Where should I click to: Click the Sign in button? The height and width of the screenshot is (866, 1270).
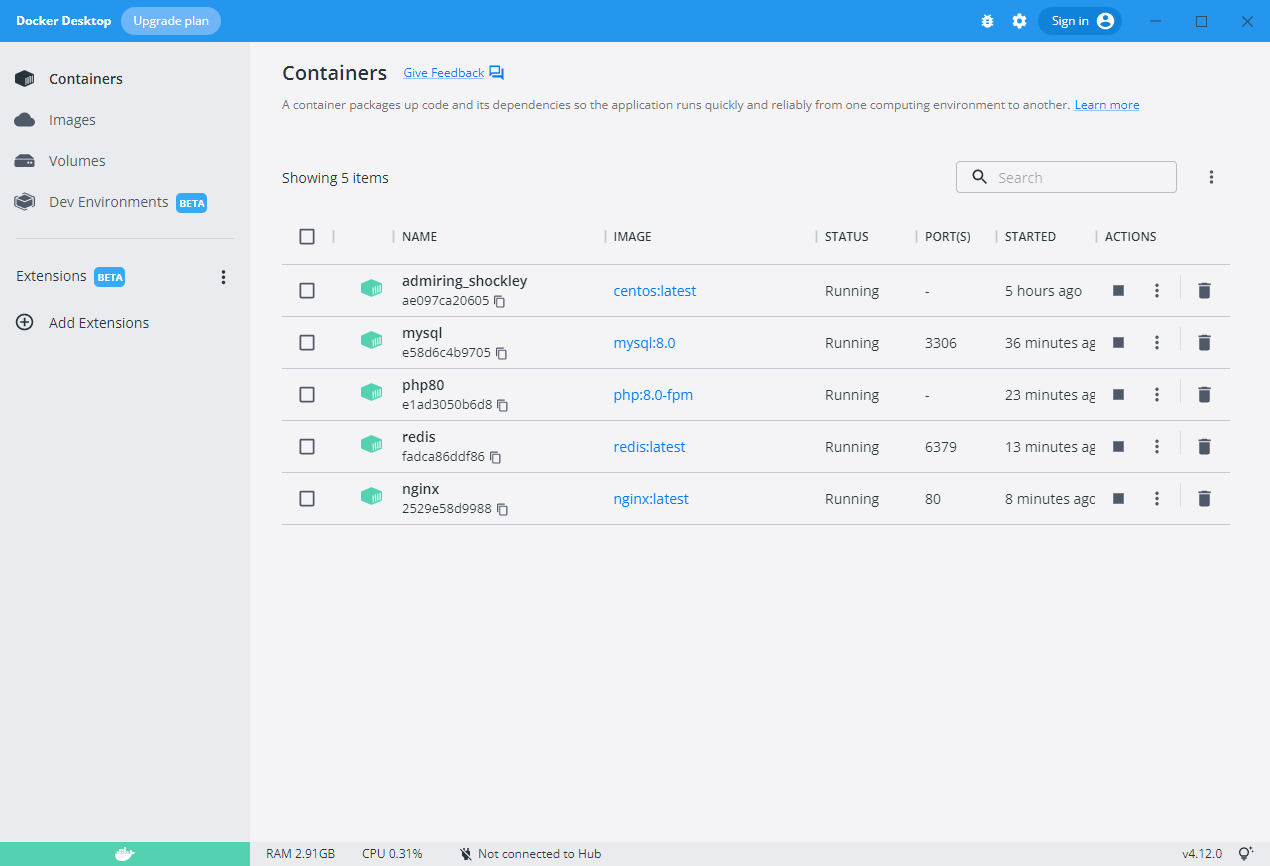(x=1080, y=21)
